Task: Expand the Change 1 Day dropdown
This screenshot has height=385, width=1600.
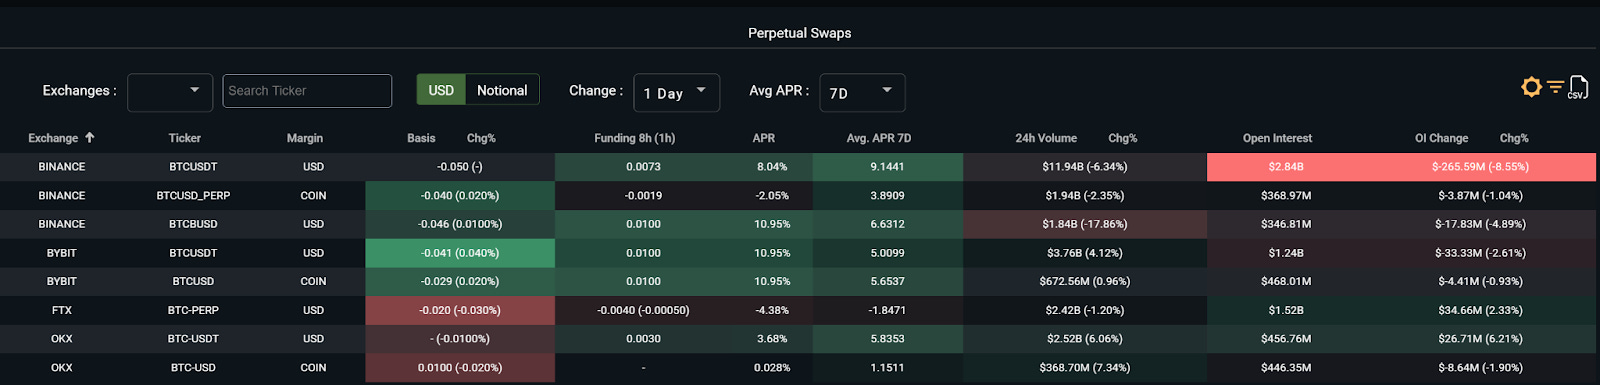Action: (676, 93)
